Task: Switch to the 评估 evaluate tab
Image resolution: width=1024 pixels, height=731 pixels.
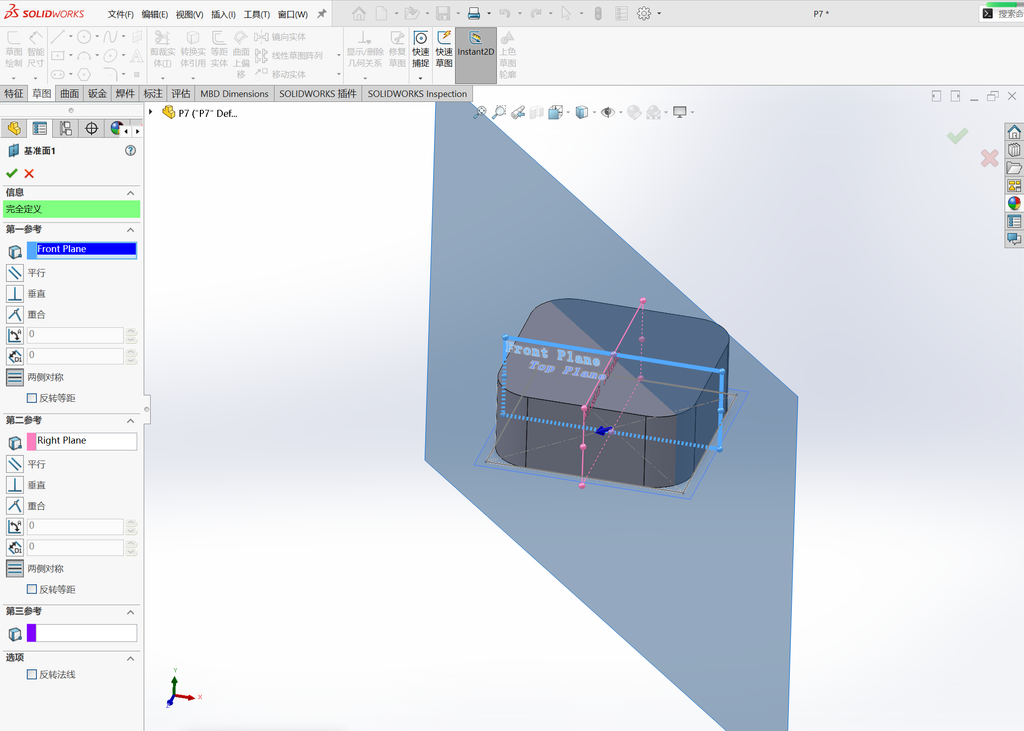Action: click(180, 93)
